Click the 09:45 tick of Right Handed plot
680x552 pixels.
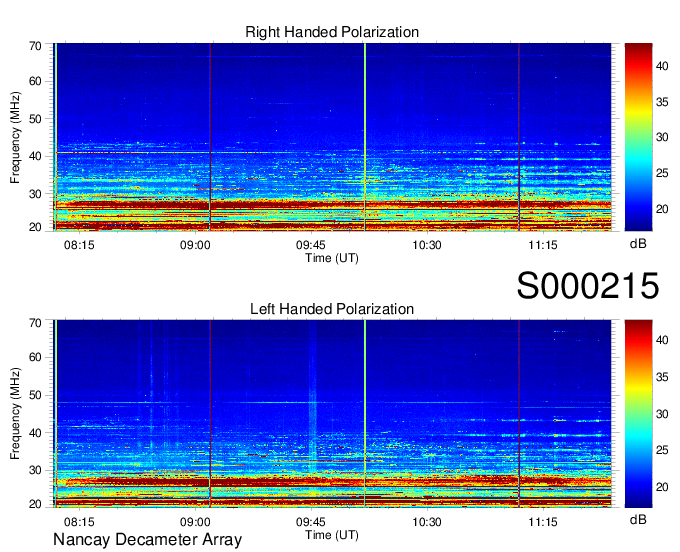click(311, 245)
